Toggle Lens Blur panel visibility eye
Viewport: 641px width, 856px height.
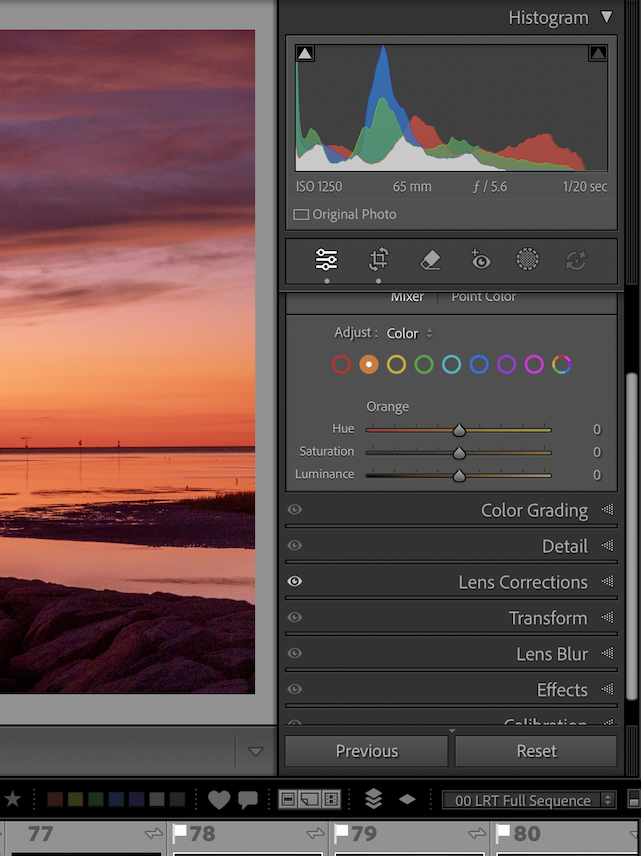tap(294, 653)
